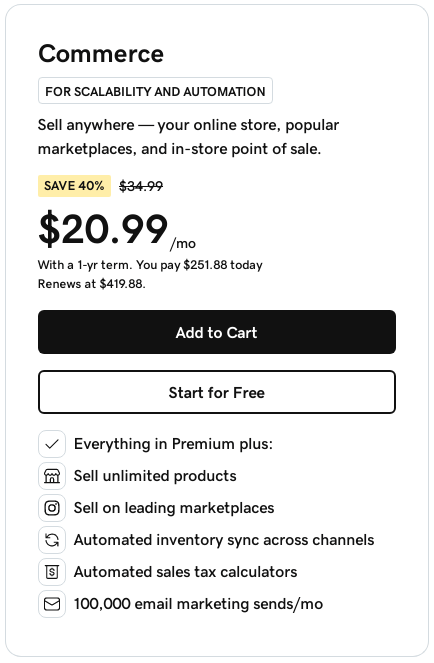Click the Instagram icon for leading marketplaces

click(x=52, y=508)
